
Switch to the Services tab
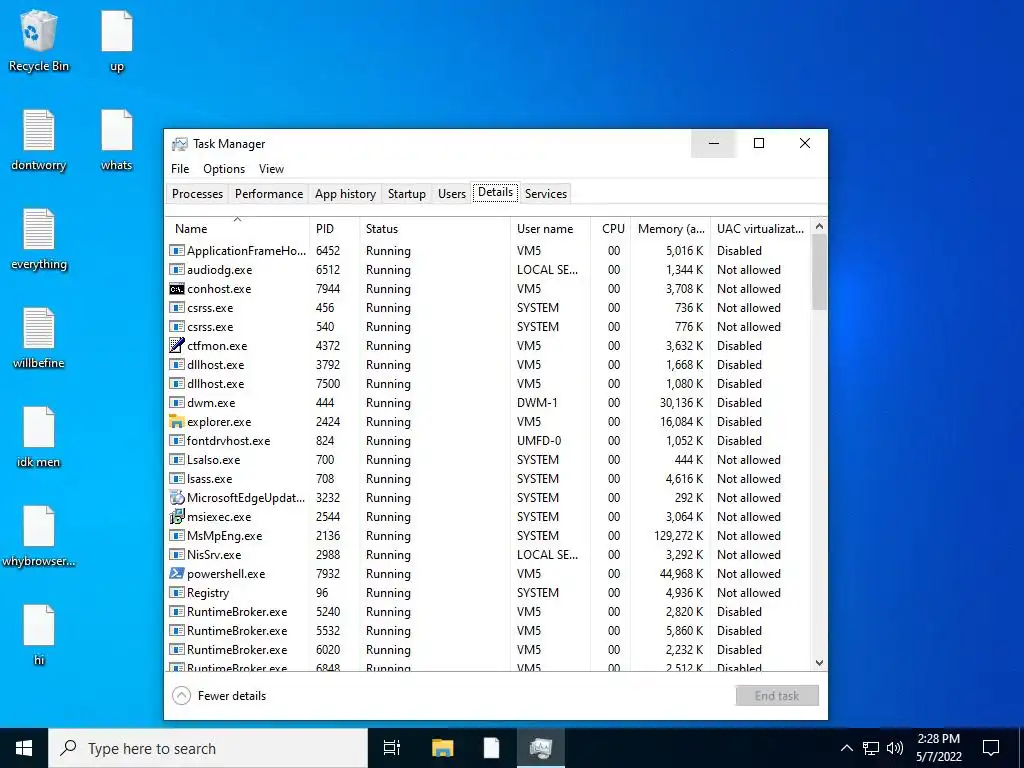[x=546, y=194]
